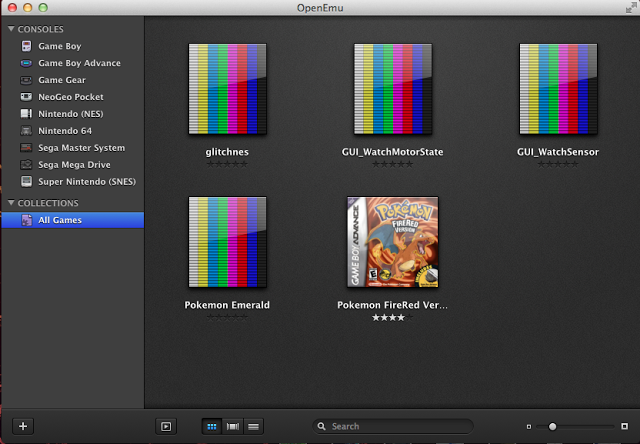Add a new collection with plus button

click(23, 426)
